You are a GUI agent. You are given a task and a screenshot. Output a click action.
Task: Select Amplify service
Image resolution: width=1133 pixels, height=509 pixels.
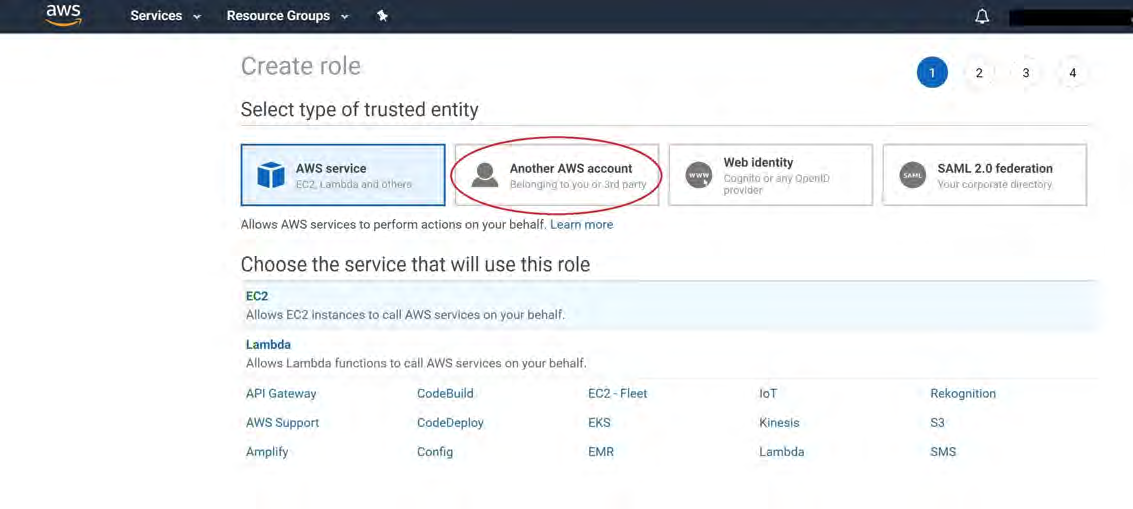[267, 452]
